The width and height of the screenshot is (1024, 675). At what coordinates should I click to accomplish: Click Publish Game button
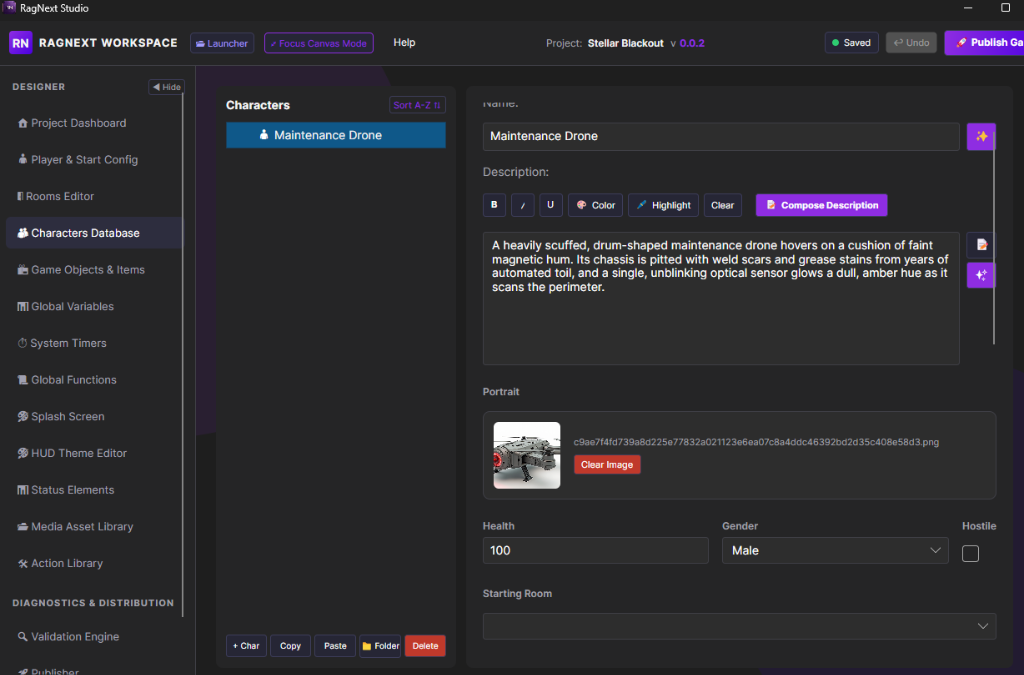(985, 42)
